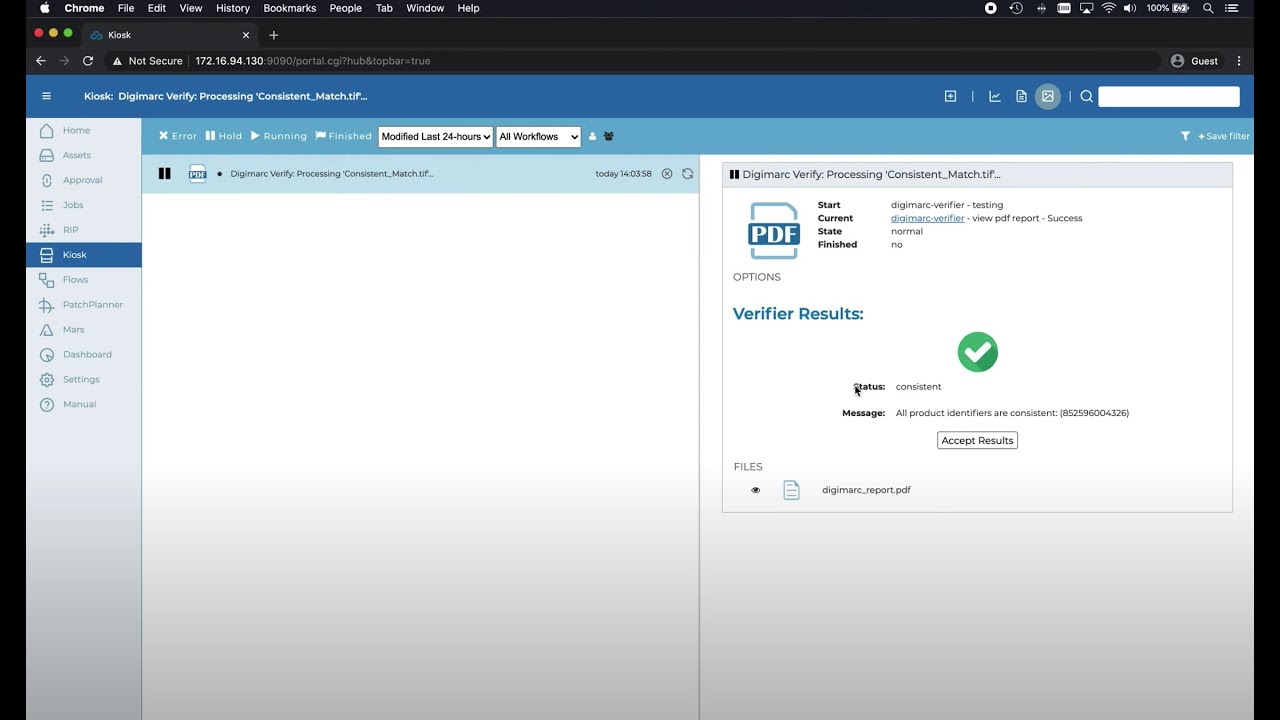Image resolution: width=1280 pixels, height=720 pixels.
Task: Click the PDF icon in job list row
Action: 198,174
